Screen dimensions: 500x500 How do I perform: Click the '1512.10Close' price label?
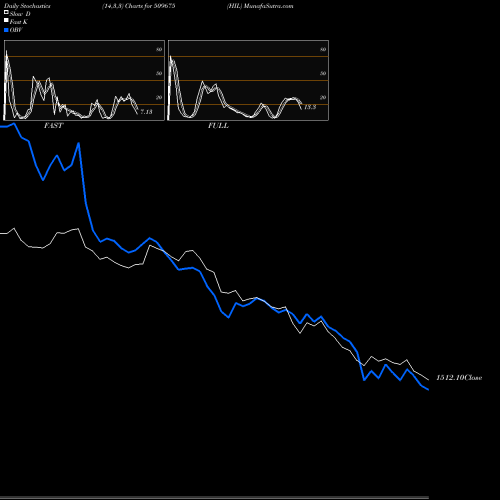pos(459,378)
